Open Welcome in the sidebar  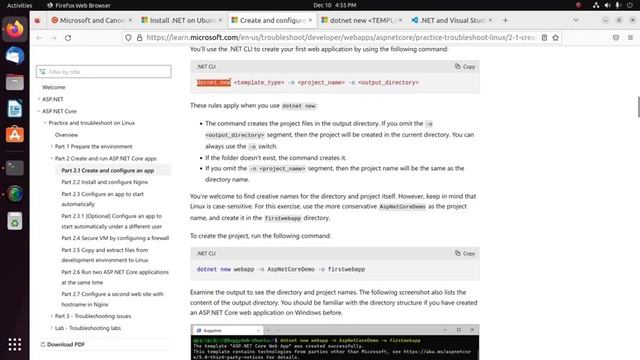click(x=53, y=87)
